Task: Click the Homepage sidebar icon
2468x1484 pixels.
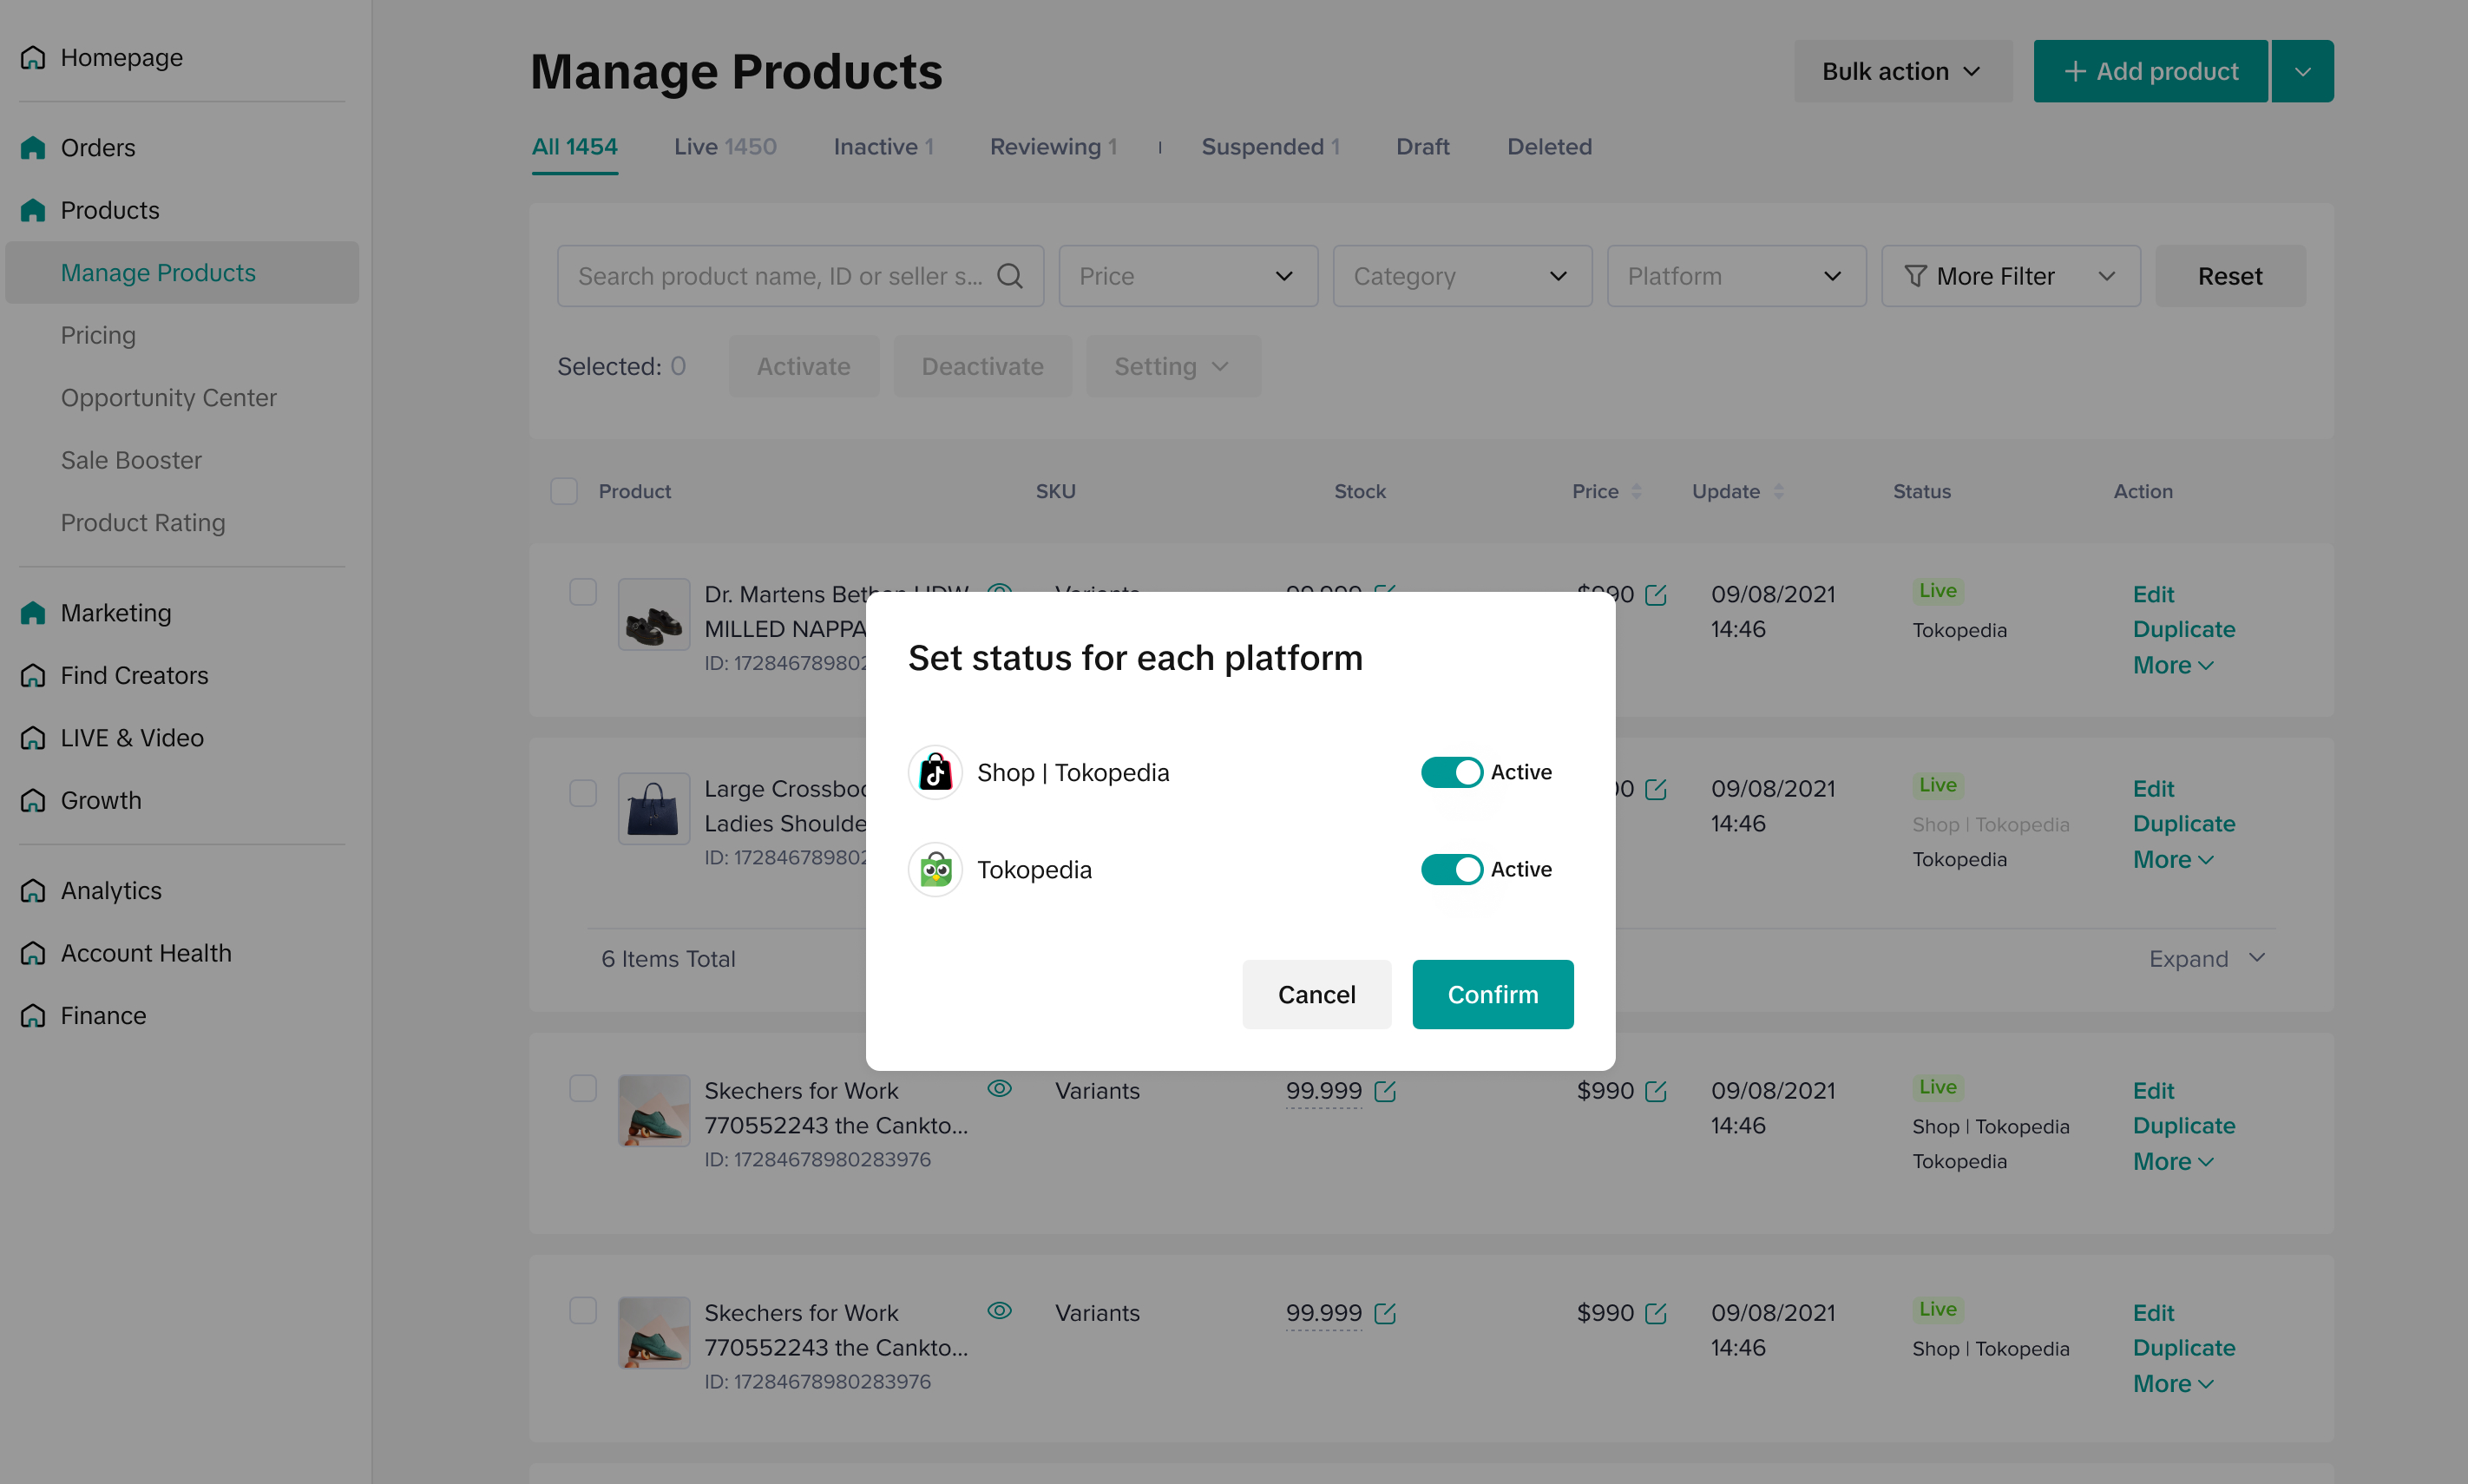Action: tap(33, 58)
